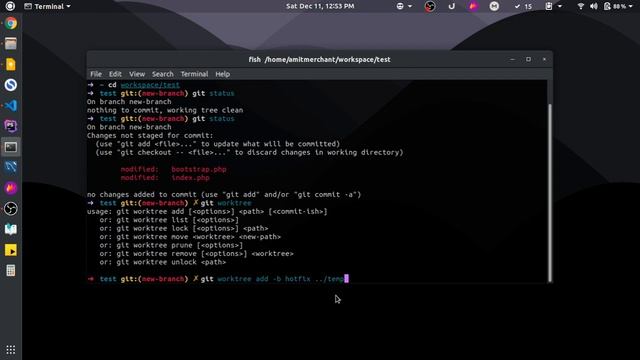Click 'git worktree unlock <path>' line

(x=162, y=262)
